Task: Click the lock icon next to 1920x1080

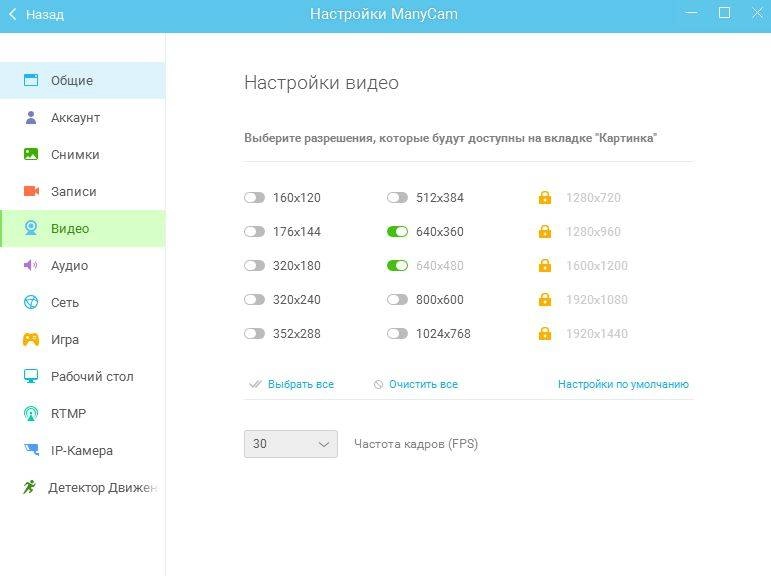Action: pyautogui.click(x=545, y=300)
